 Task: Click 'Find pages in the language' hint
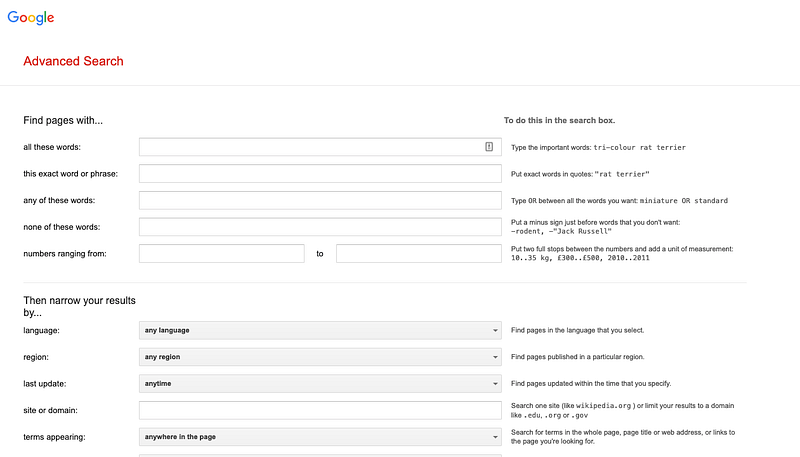pos(578,331)
